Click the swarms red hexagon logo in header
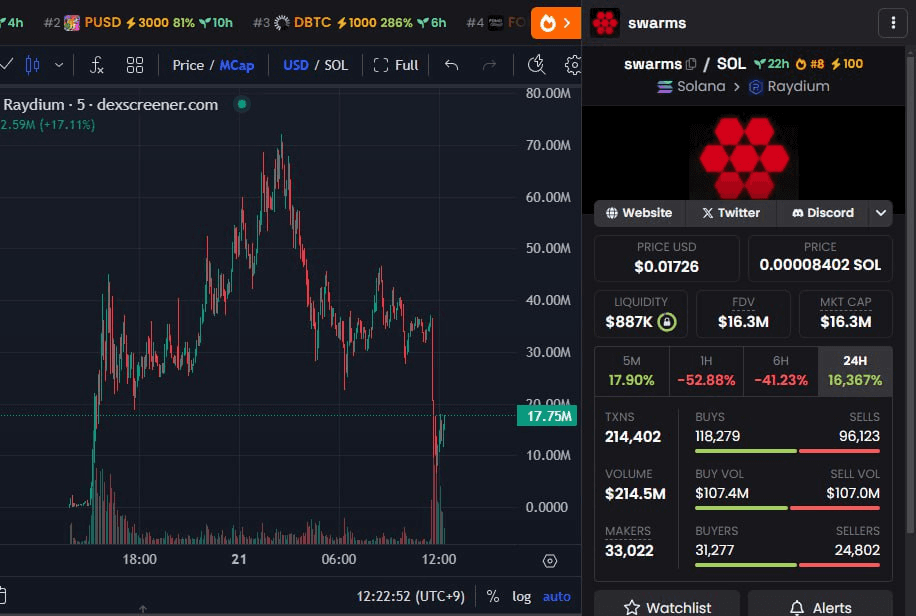The width and height of the screenshot is (916, 616). [x=605, y=23]
